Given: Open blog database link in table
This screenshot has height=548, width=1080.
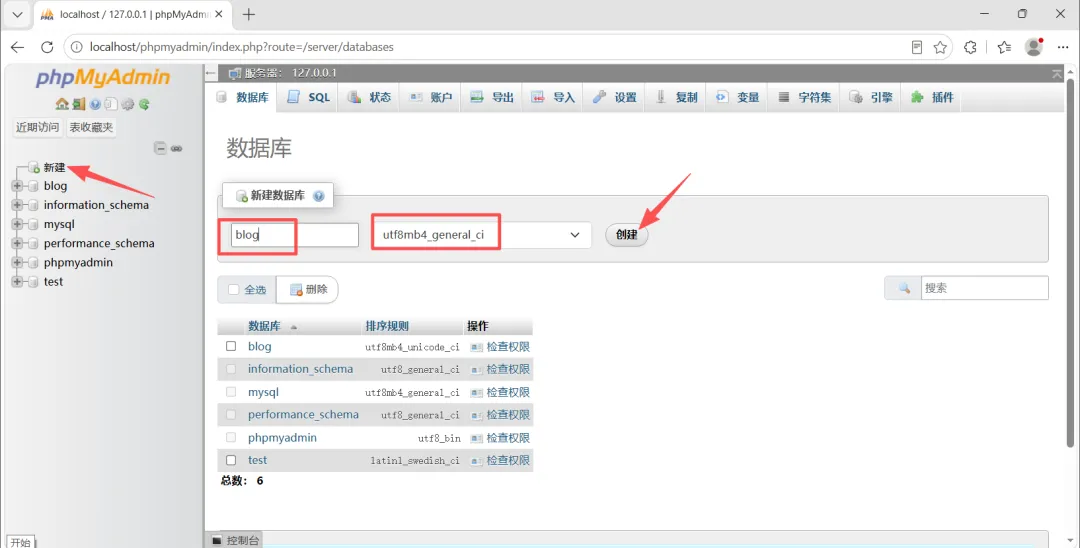Looking at the screenshot, I should click(260, 346).
